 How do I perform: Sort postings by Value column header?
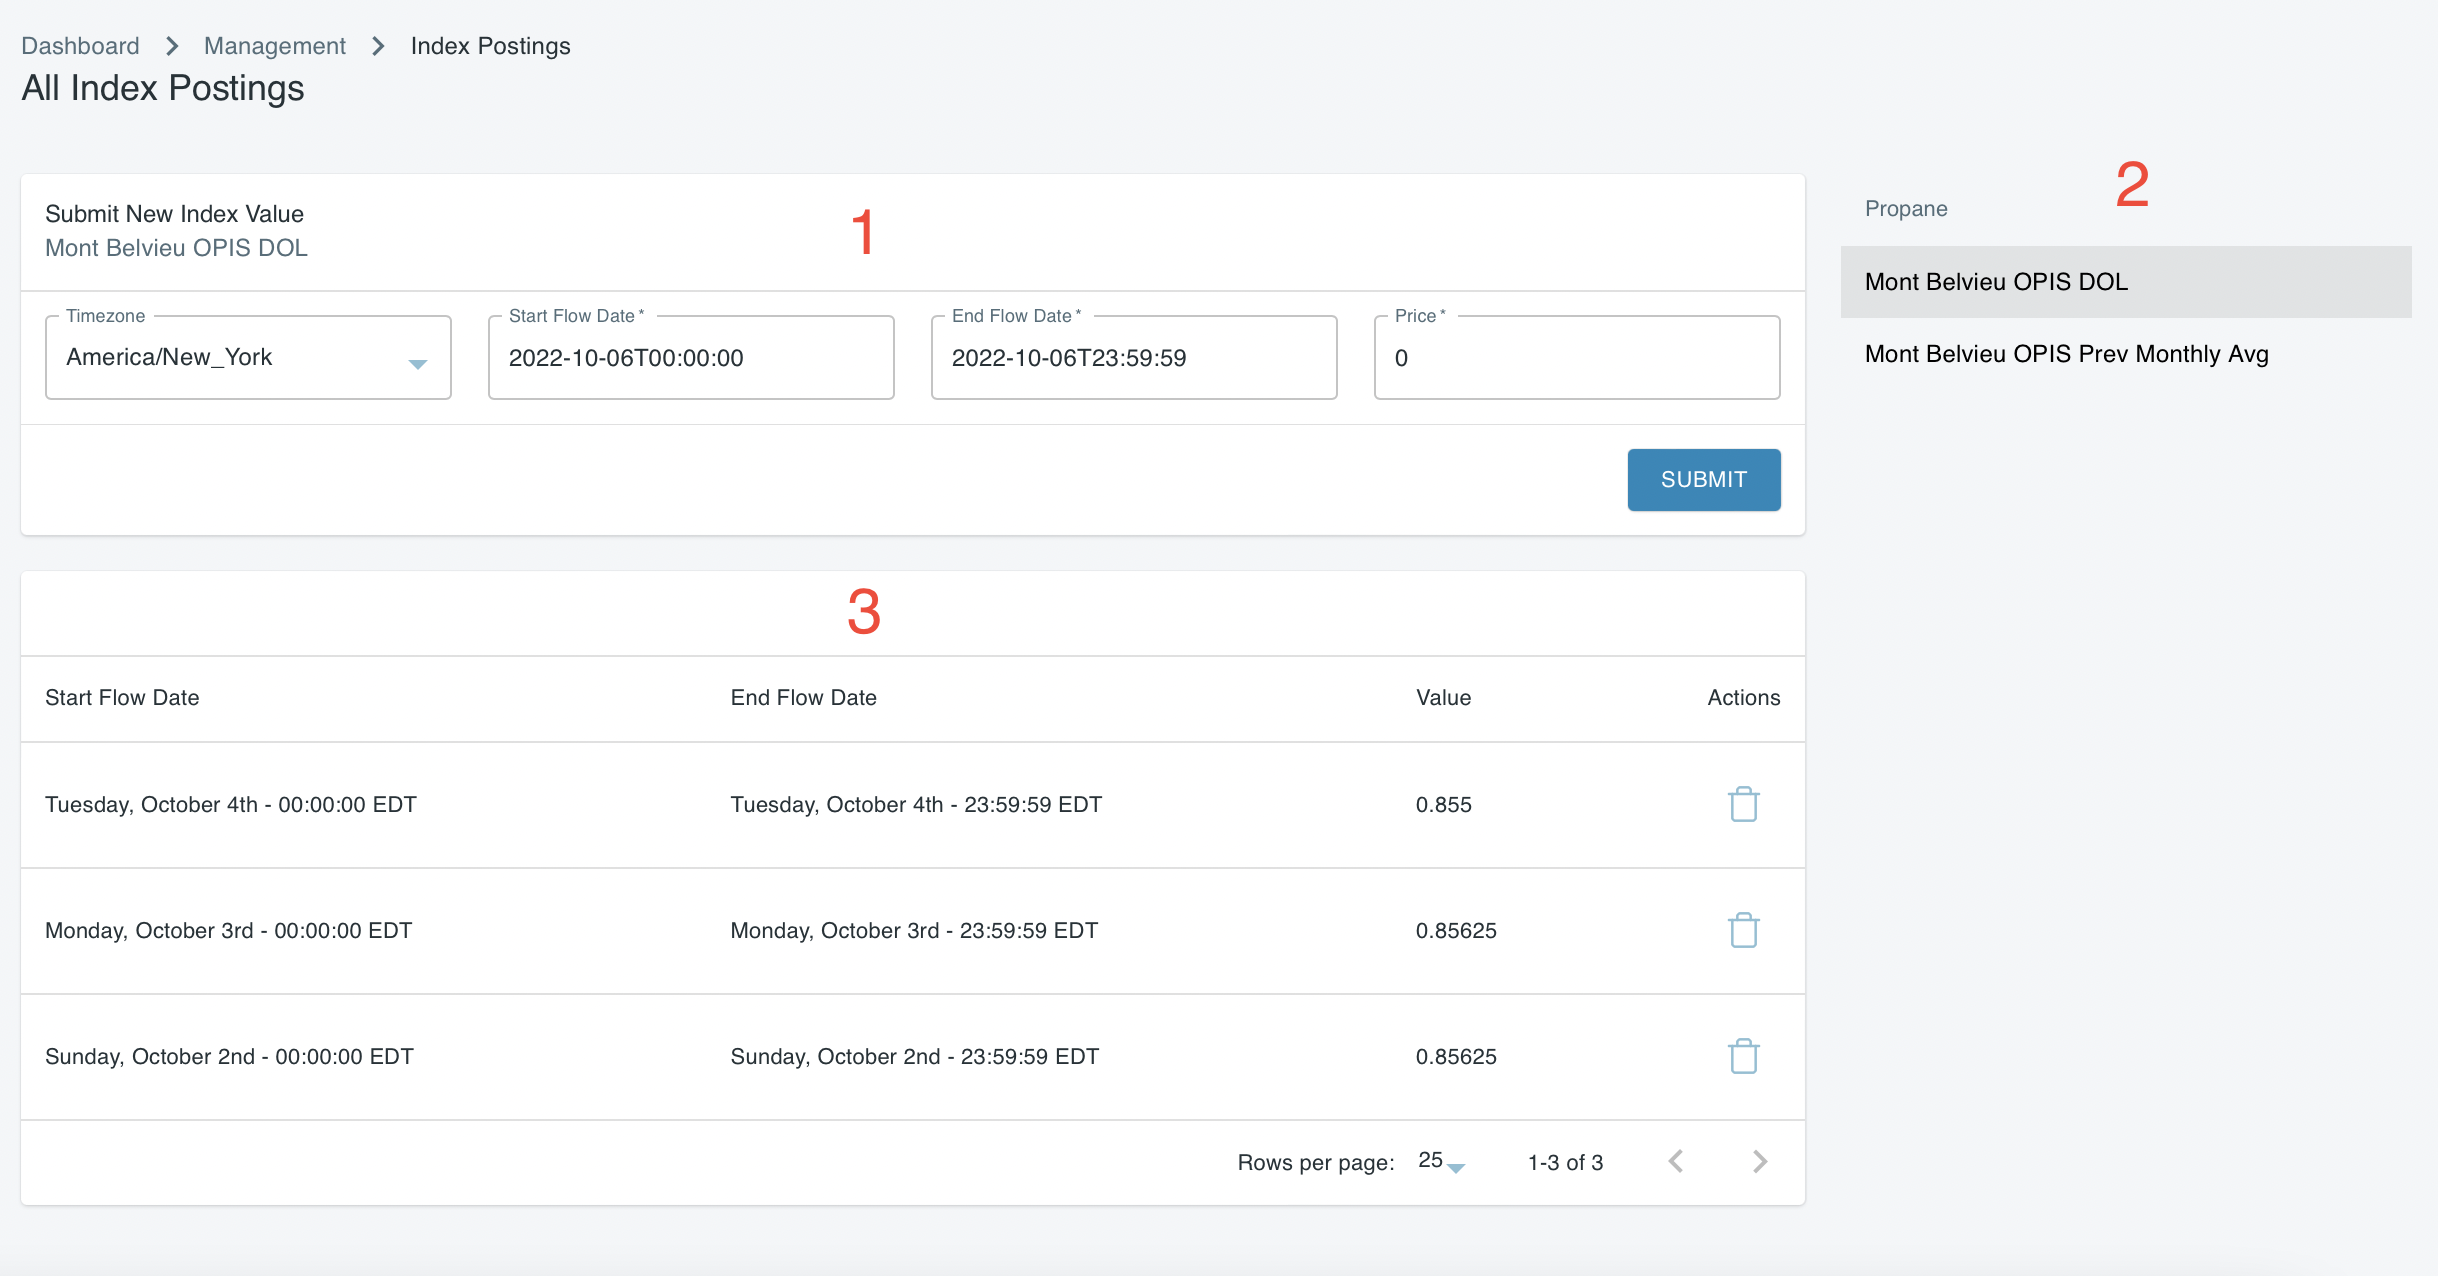pos(1443,697)
